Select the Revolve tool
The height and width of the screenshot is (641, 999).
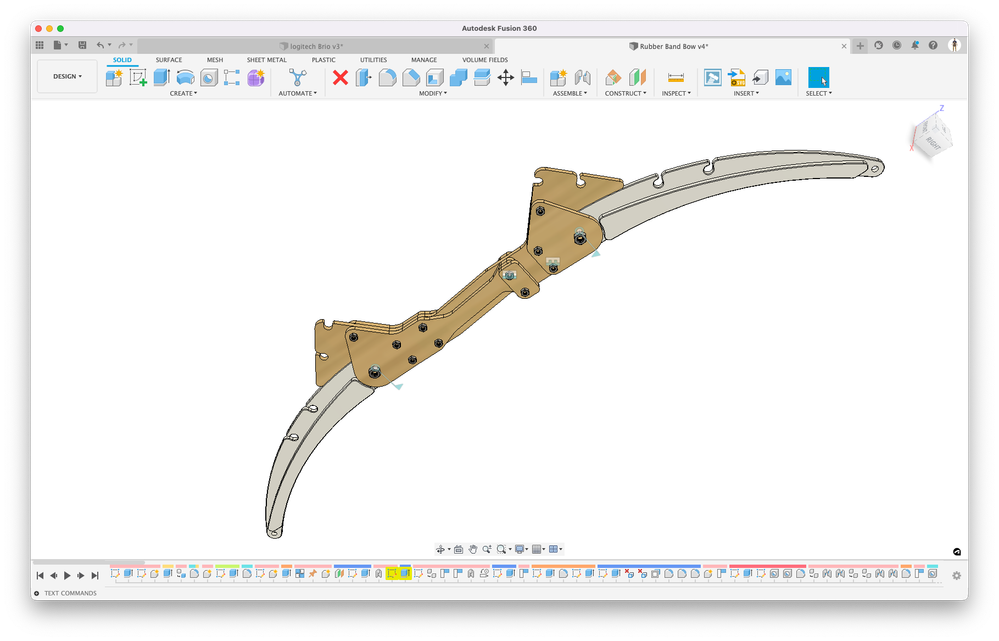185,78
